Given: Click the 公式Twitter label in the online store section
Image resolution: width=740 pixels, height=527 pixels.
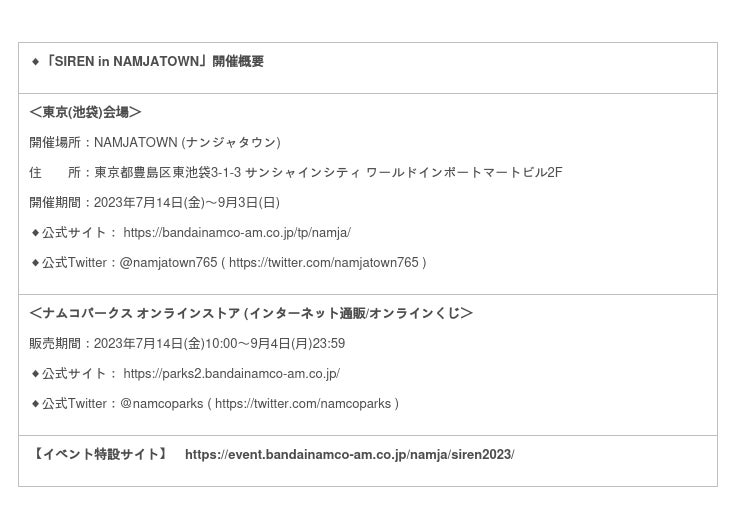Looking at the screenshot, I should [74, 404].
